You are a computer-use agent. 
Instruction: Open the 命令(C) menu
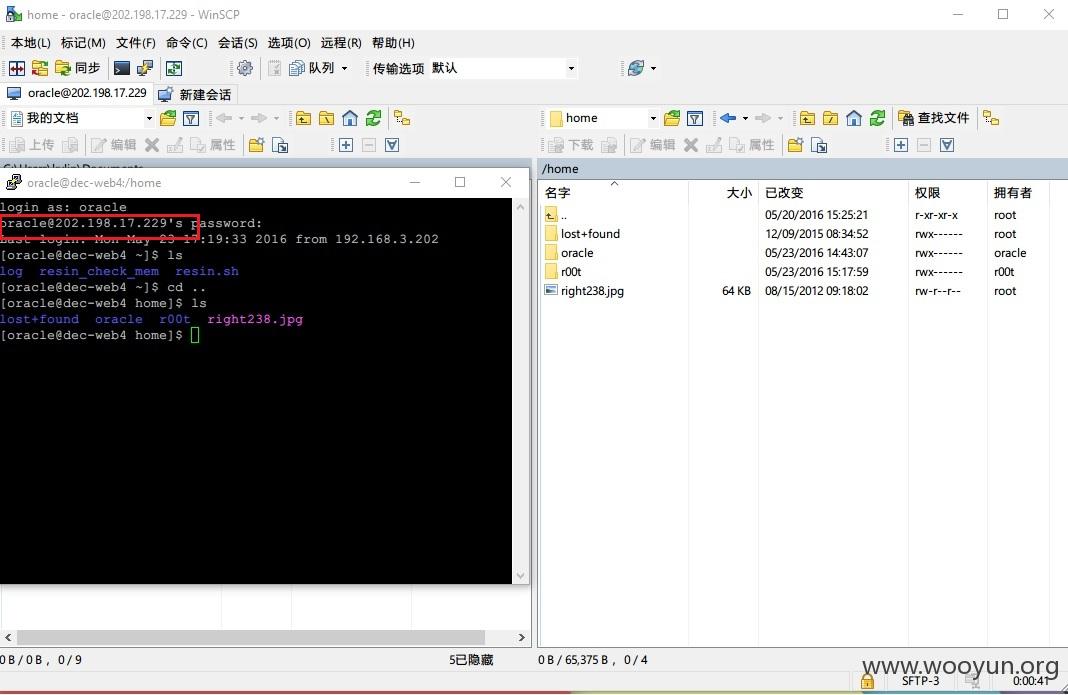[x=187, y=43]
